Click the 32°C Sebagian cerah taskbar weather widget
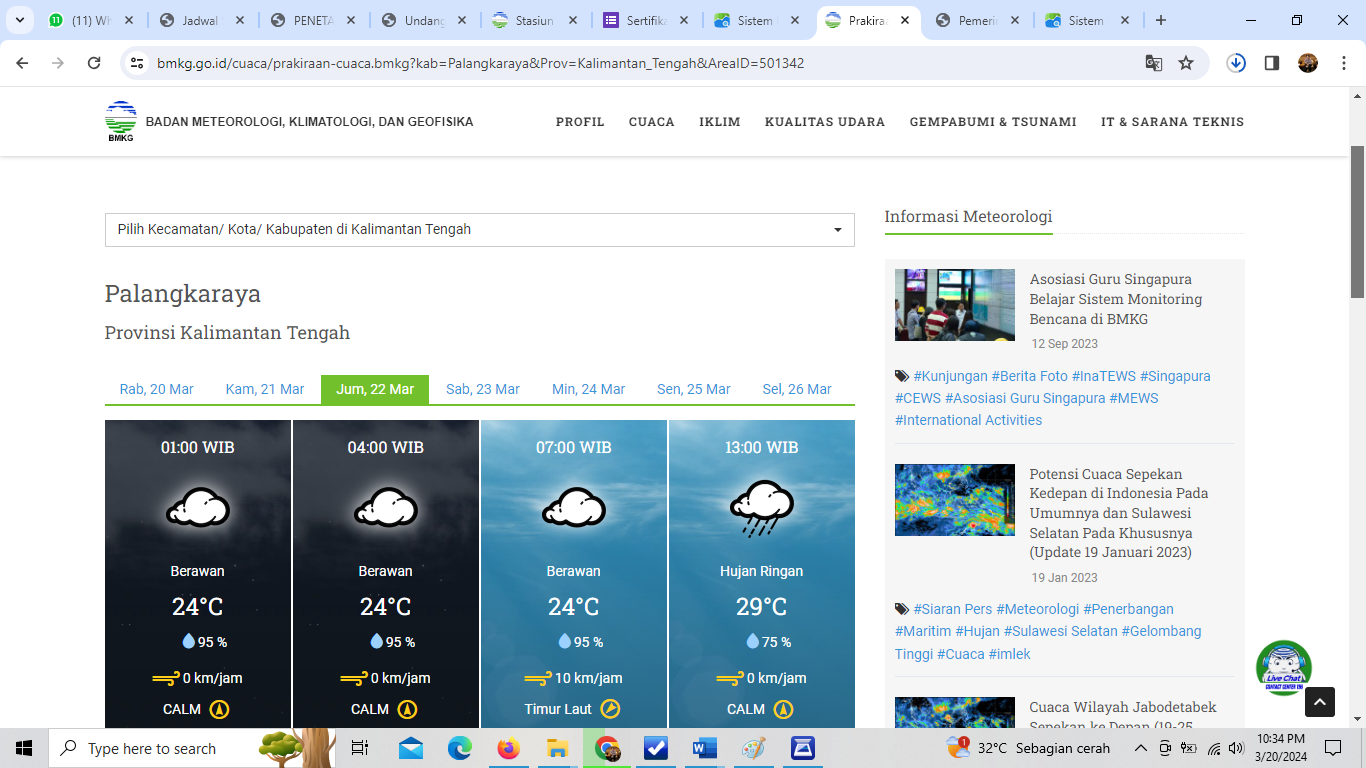 coord(1028,748)
